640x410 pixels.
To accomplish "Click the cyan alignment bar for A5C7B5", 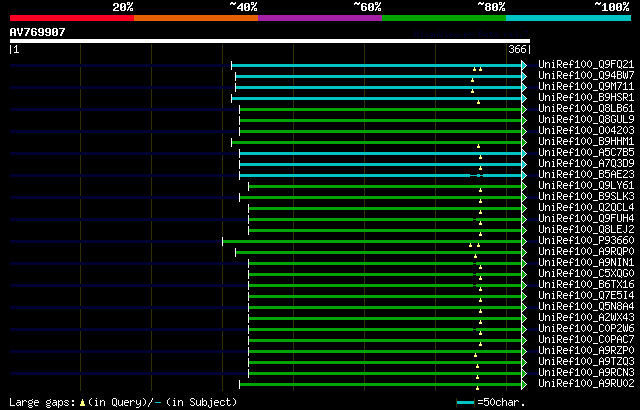I will (380, 153).
